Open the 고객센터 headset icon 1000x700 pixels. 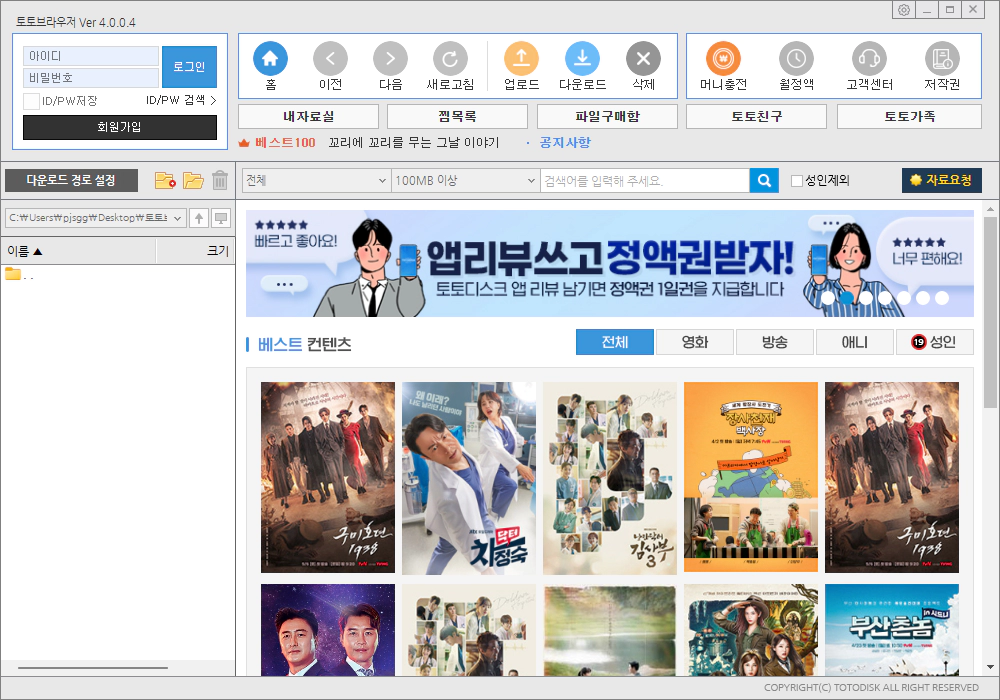[869, 59]
